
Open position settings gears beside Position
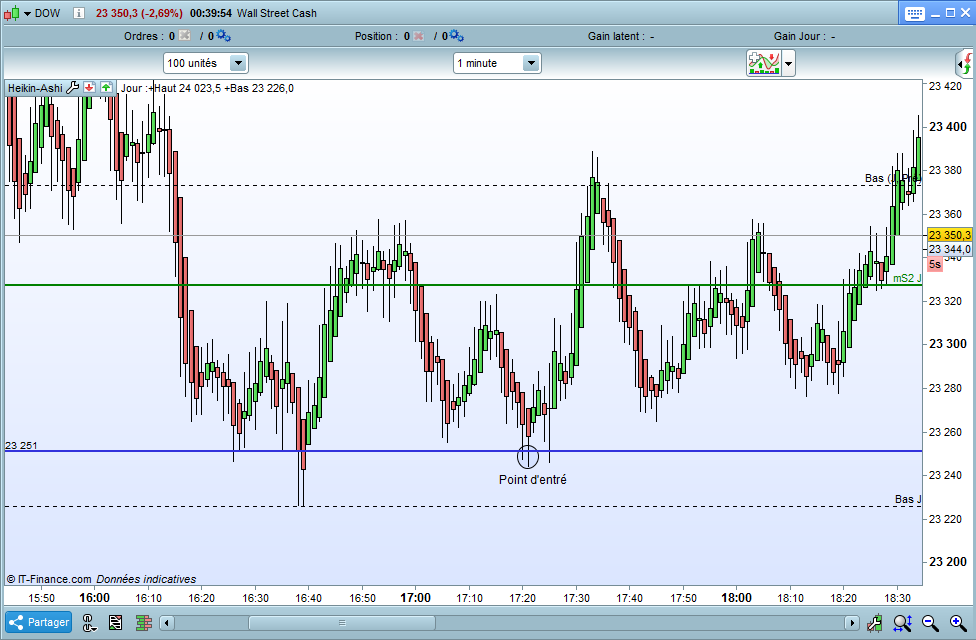click(456, 35)
